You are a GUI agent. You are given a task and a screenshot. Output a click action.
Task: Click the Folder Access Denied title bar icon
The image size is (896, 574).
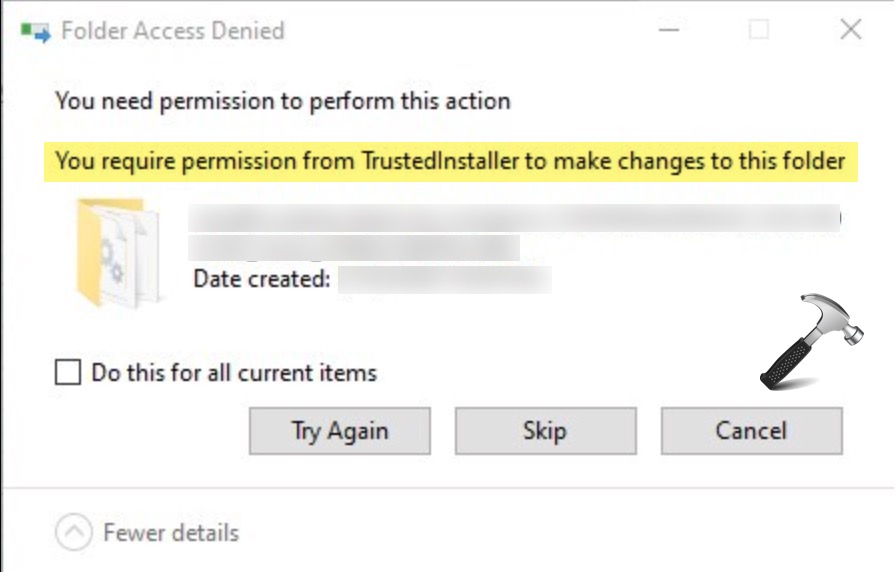coord(34,31)
